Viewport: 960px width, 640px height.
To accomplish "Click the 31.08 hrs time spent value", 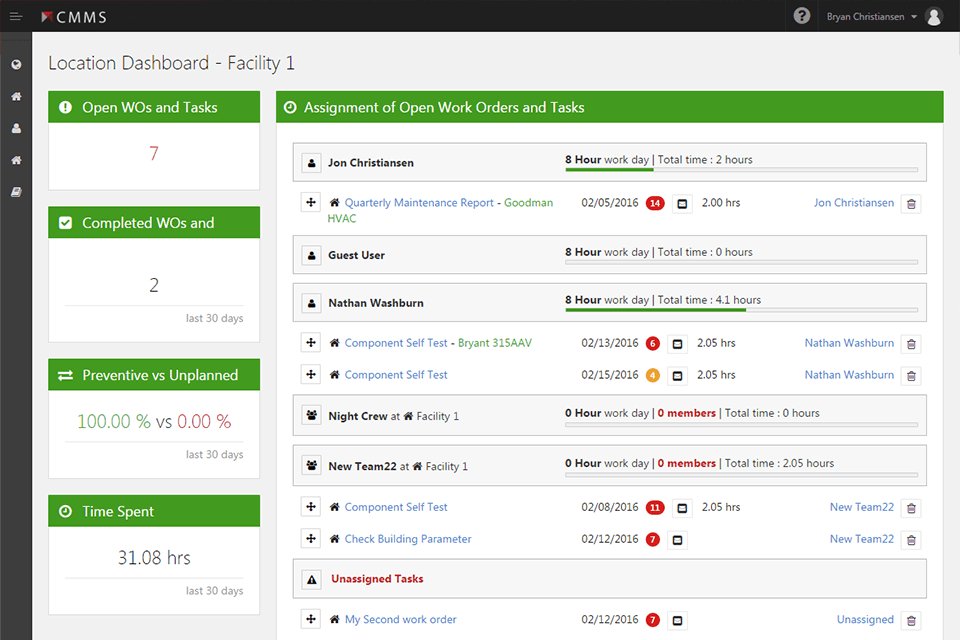I will point(154,557).
